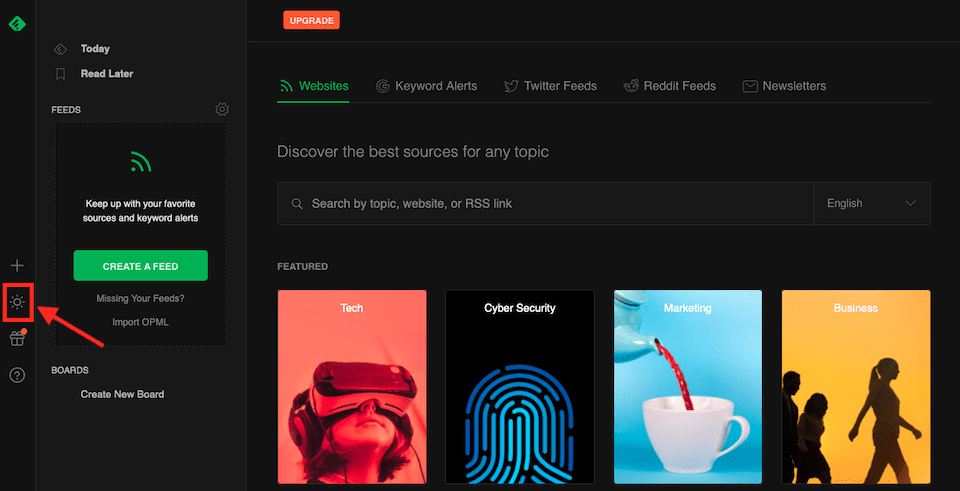Viewport: 960px width, 491px height.
Task: Click the Feedly logo icon
Action: tap(17, 23)
